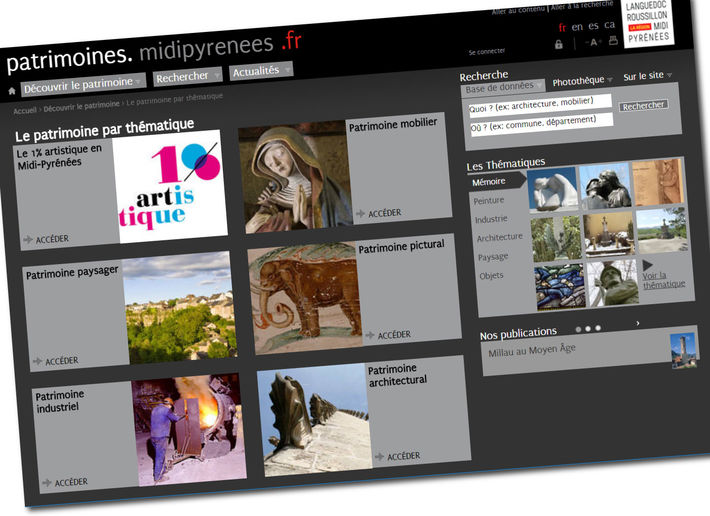Open the praying Virgin statue image
710x516 pixels.
click(296, 177)
